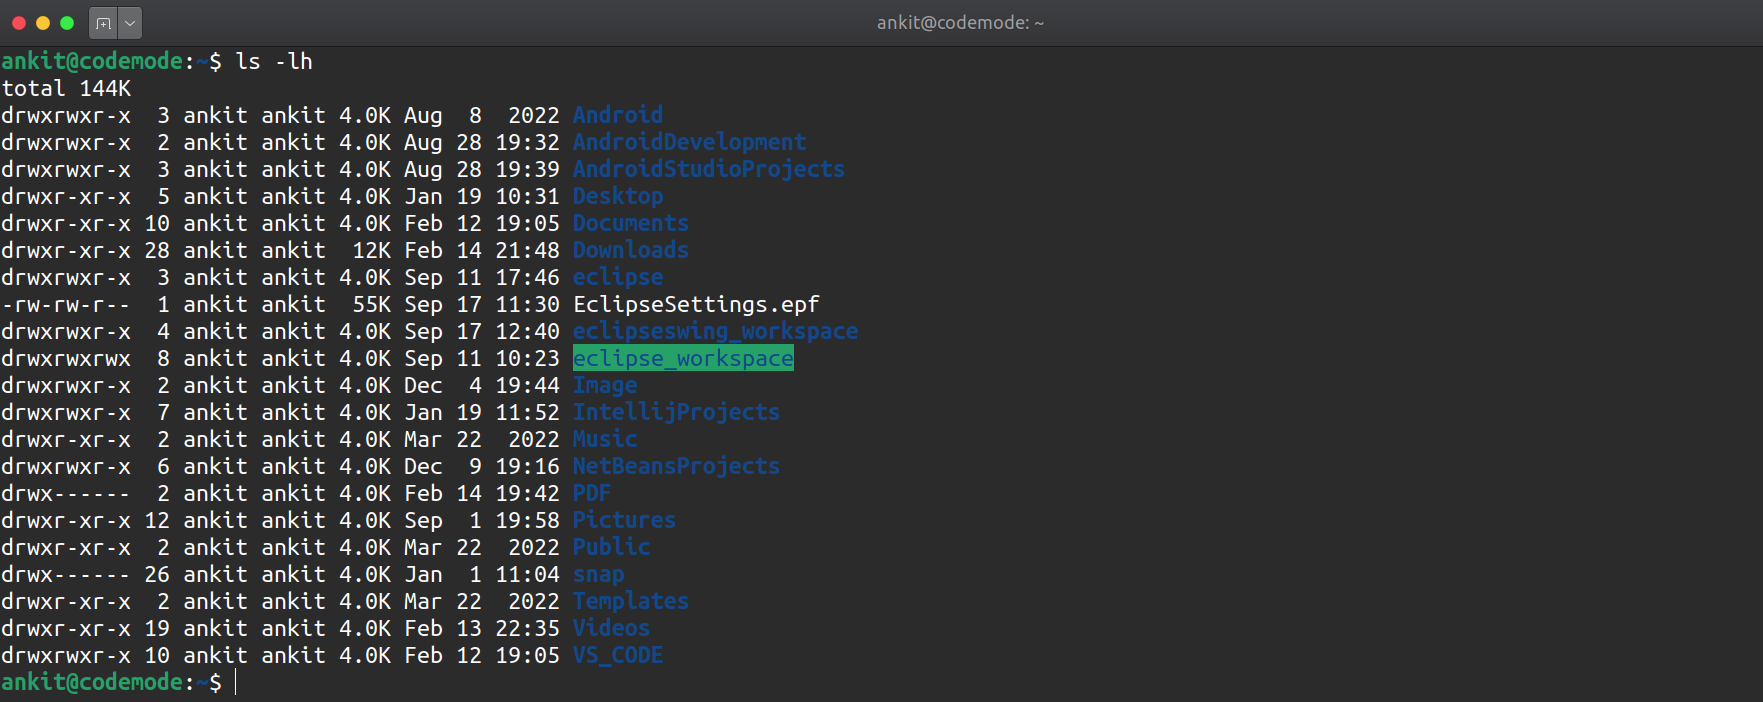
Task: Click the Downloads directory name
Action: click(x=631, y=250)
